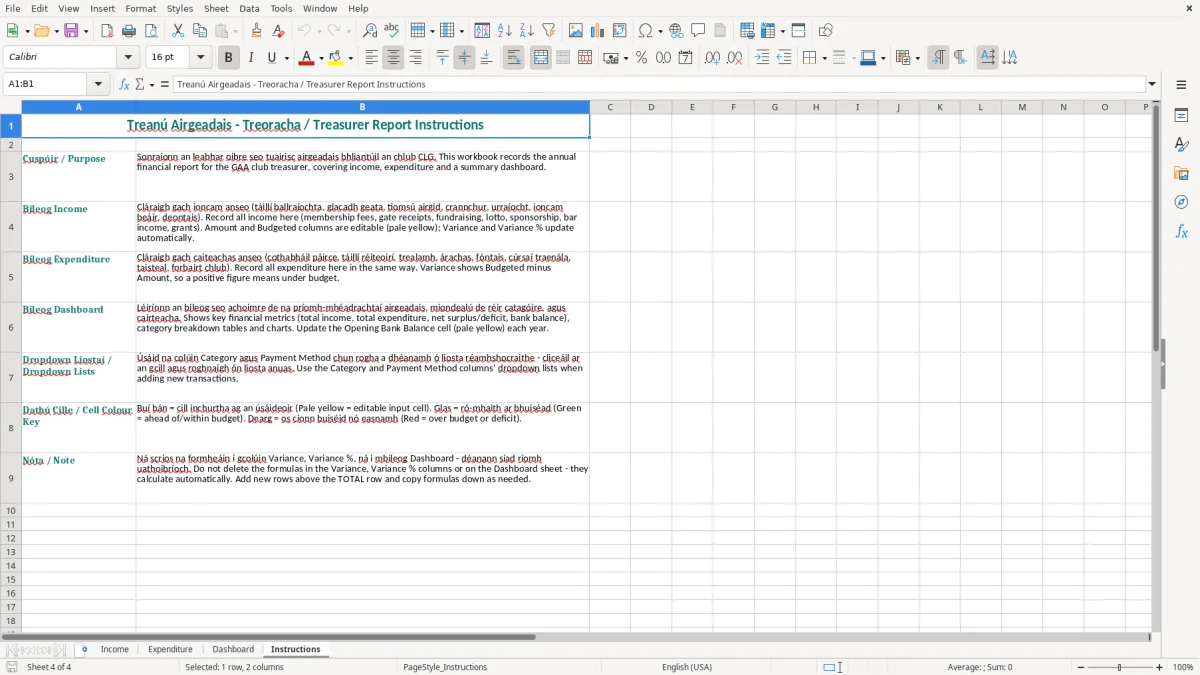This screenshot has height=675, width=1200.
Task: Click the zoom out minus button
Action: [x=1079, y=667]
